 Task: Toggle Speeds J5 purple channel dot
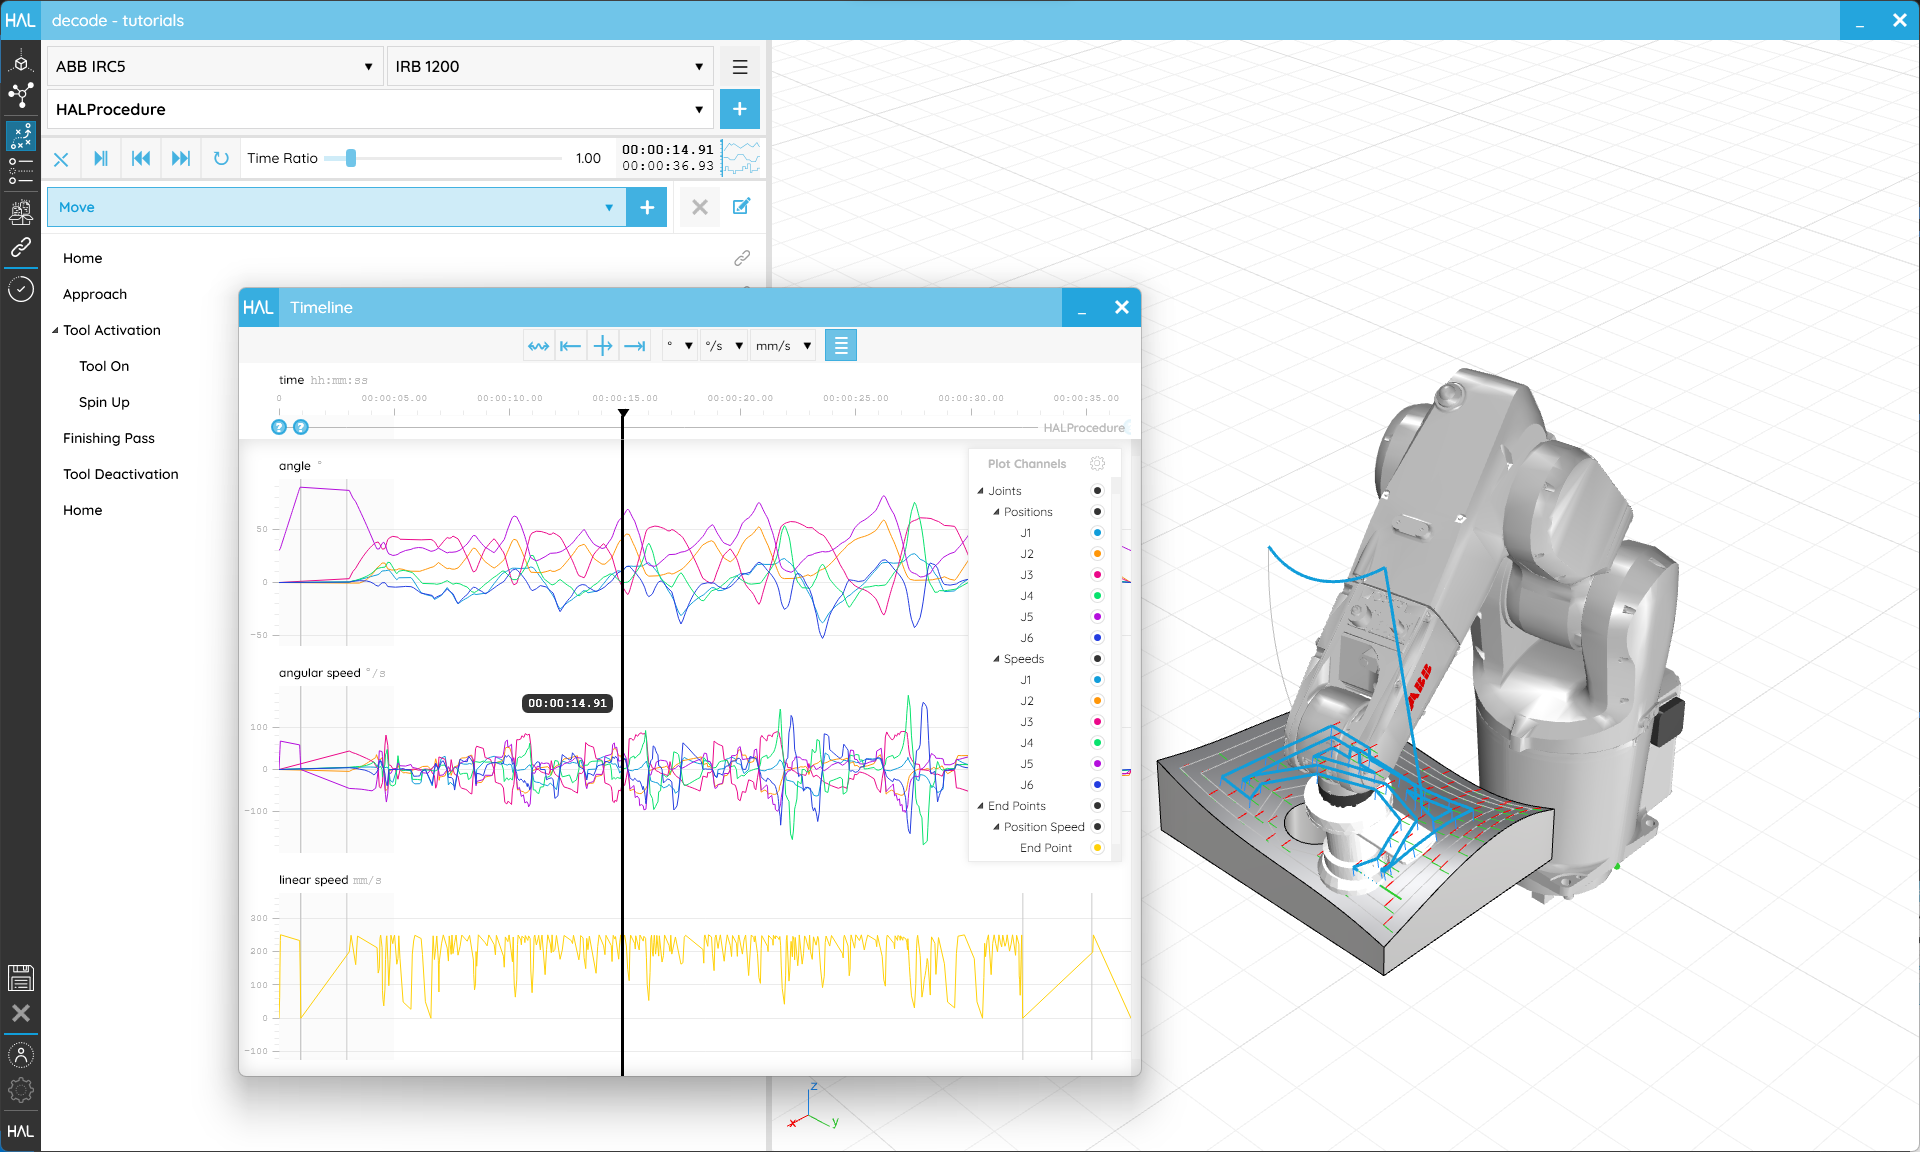tap(1097, 764)
